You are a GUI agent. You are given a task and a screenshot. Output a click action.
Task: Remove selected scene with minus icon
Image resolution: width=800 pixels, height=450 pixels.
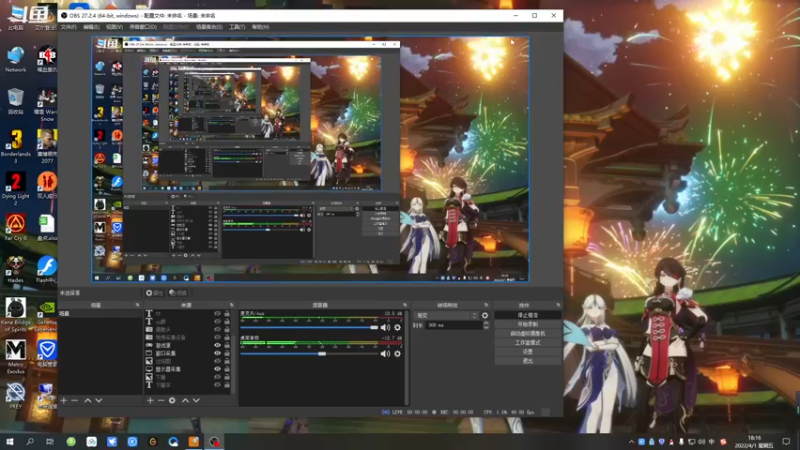pos(74,401)
